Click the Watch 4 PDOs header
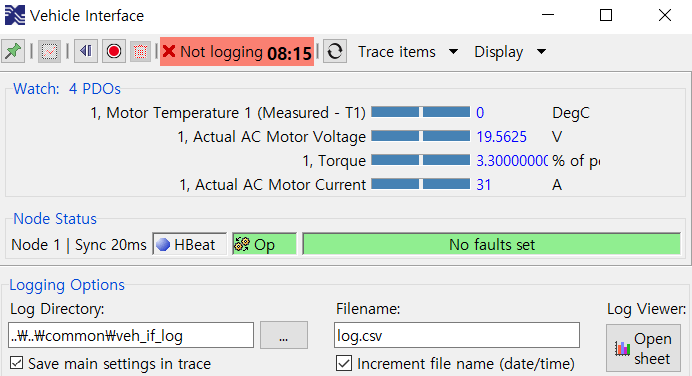692x376 pixels. [67, 89]
